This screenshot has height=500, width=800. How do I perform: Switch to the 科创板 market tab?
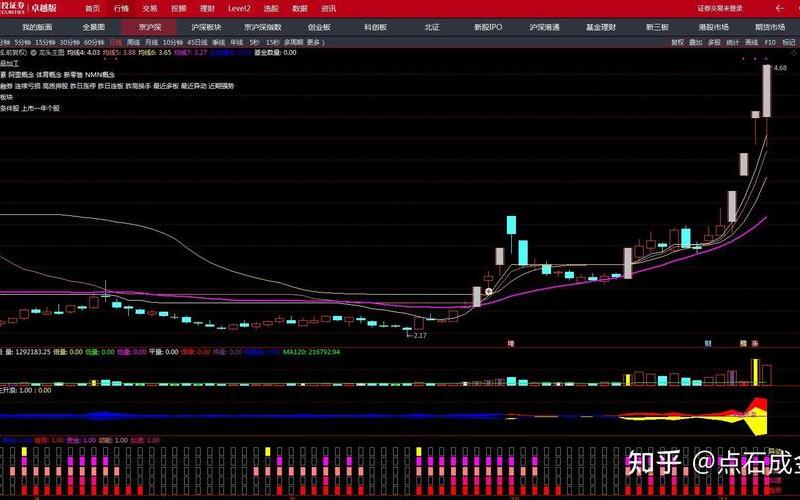[375, 27]
